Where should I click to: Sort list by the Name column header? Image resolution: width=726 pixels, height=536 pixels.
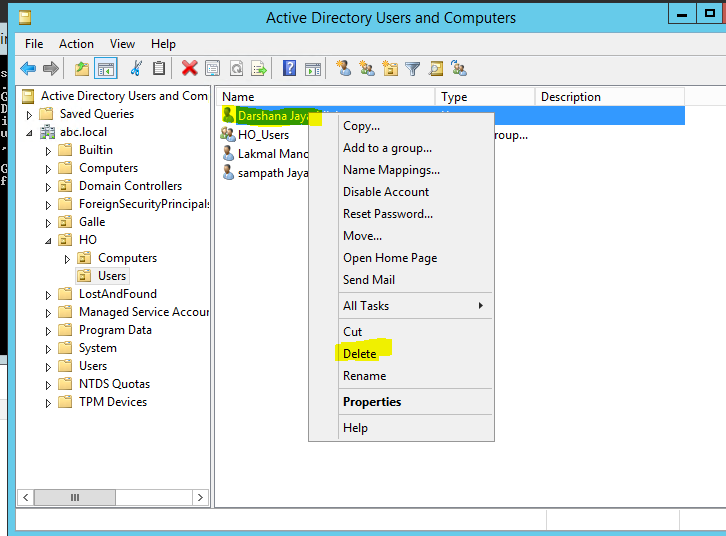click(325, 97)
